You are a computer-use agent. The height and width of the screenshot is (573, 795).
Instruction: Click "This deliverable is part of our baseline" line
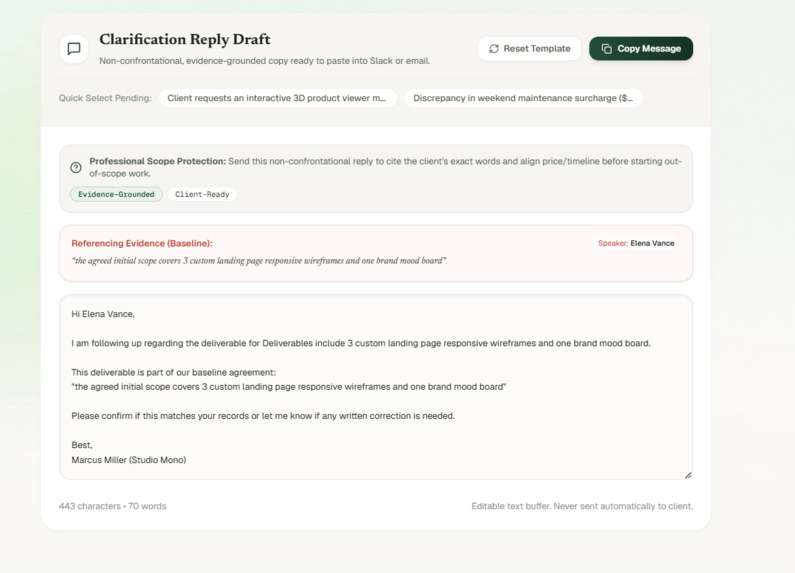click(173, 372)
